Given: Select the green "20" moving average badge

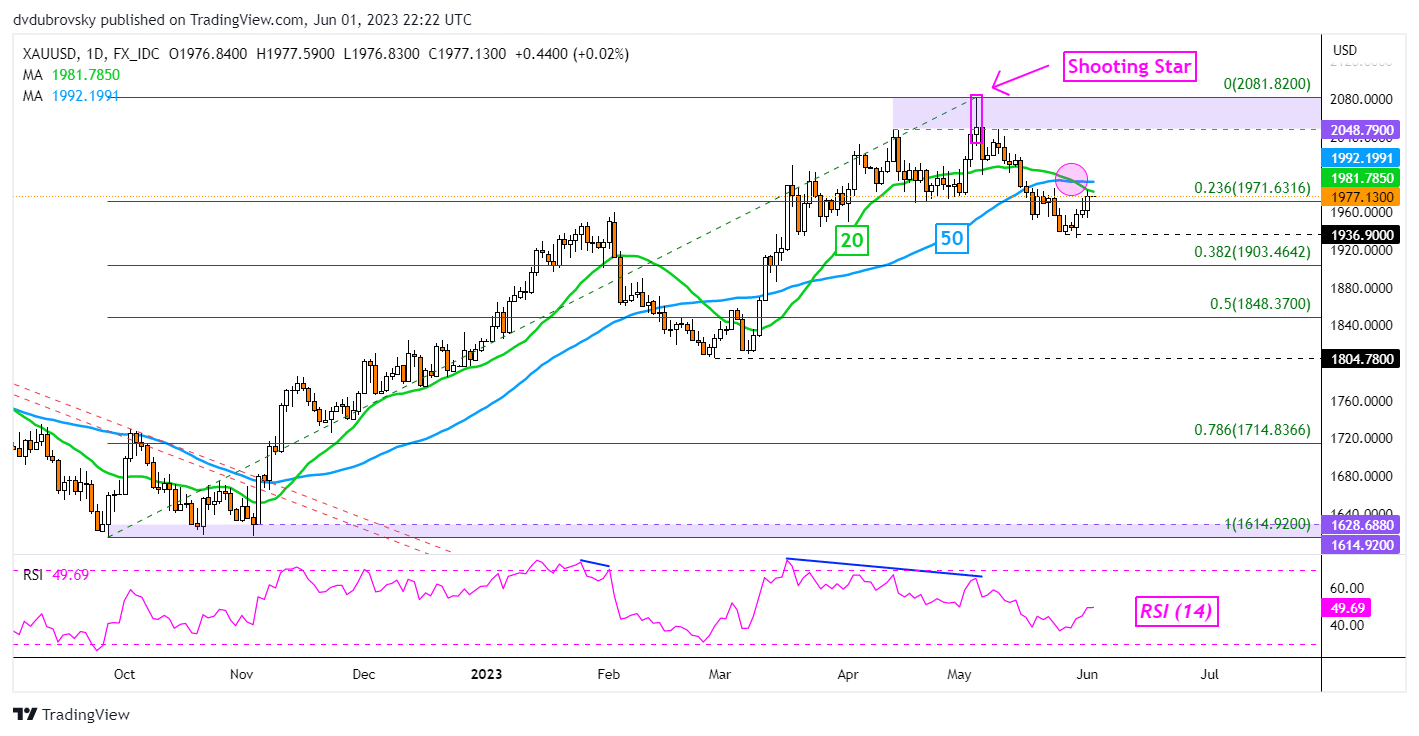Looking at the screenshot, I should [x=851, y=240].
